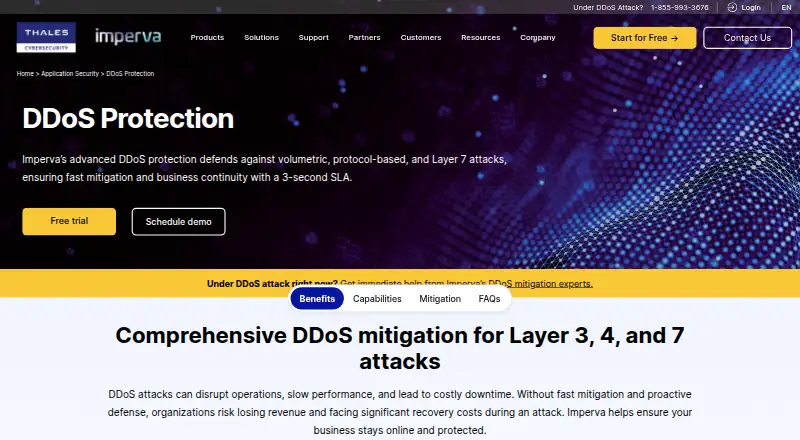
Task: Click the DDoS Protection breadcrumb
Action: (130, 74)
